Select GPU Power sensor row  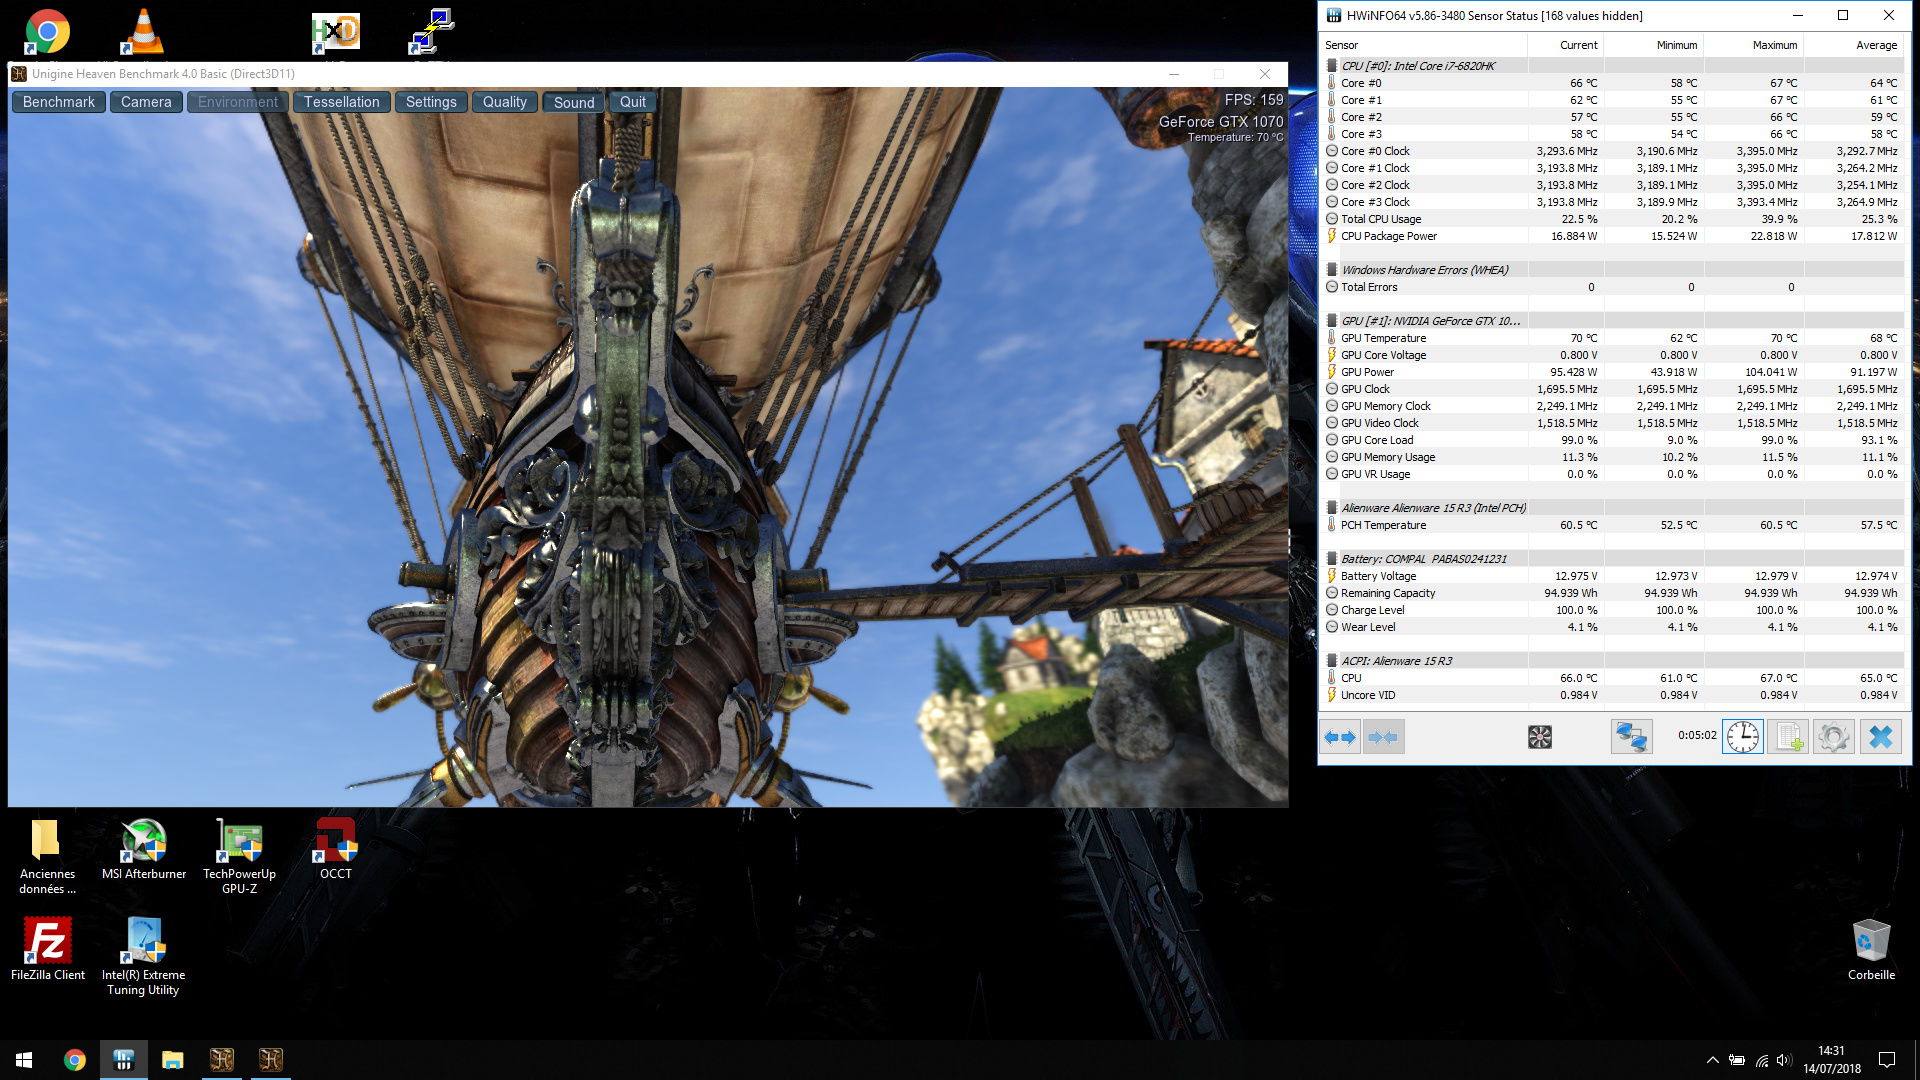click(1613, 372)
